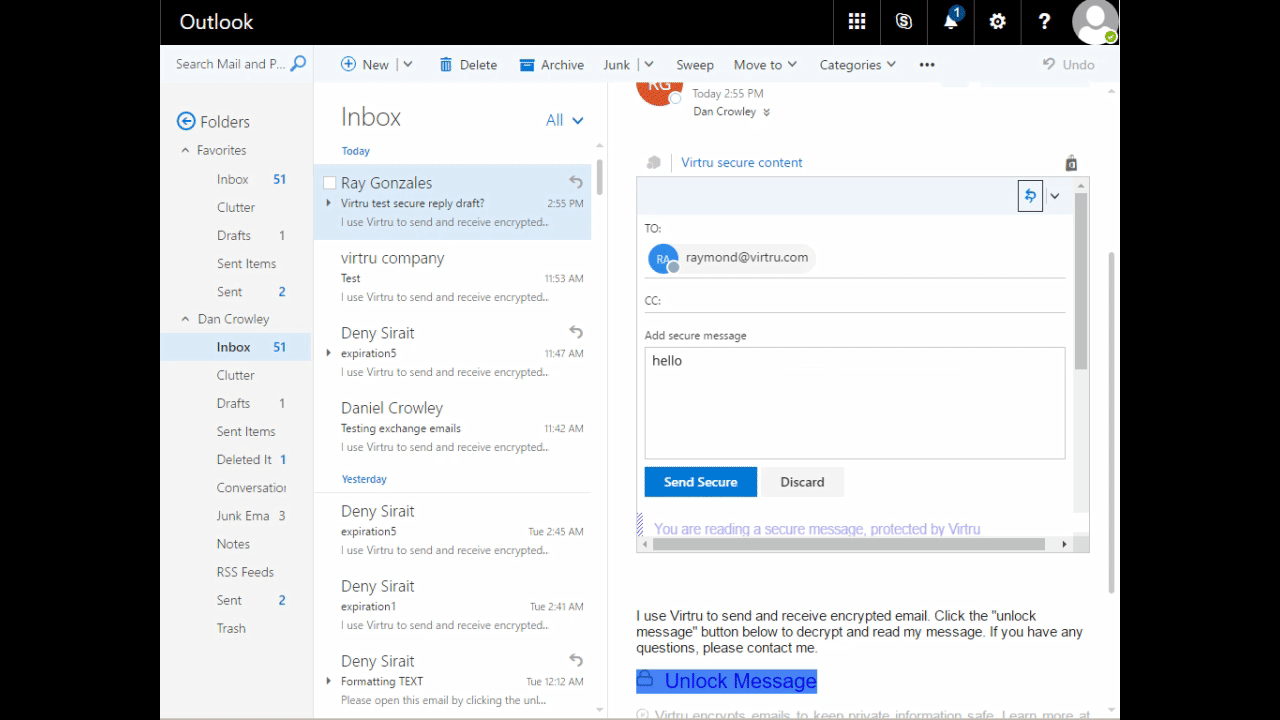Open Favorites Drafts folder
This screenshot has height=720, width=1280.
click(235, 235)
